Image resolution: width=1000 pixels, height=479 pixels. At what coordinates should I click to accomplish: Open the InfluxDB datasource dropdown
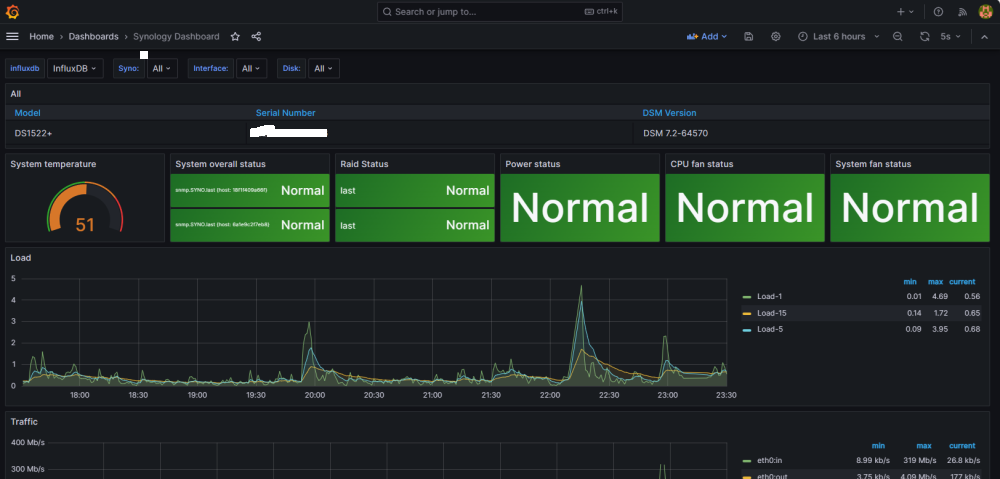[75, 68]
